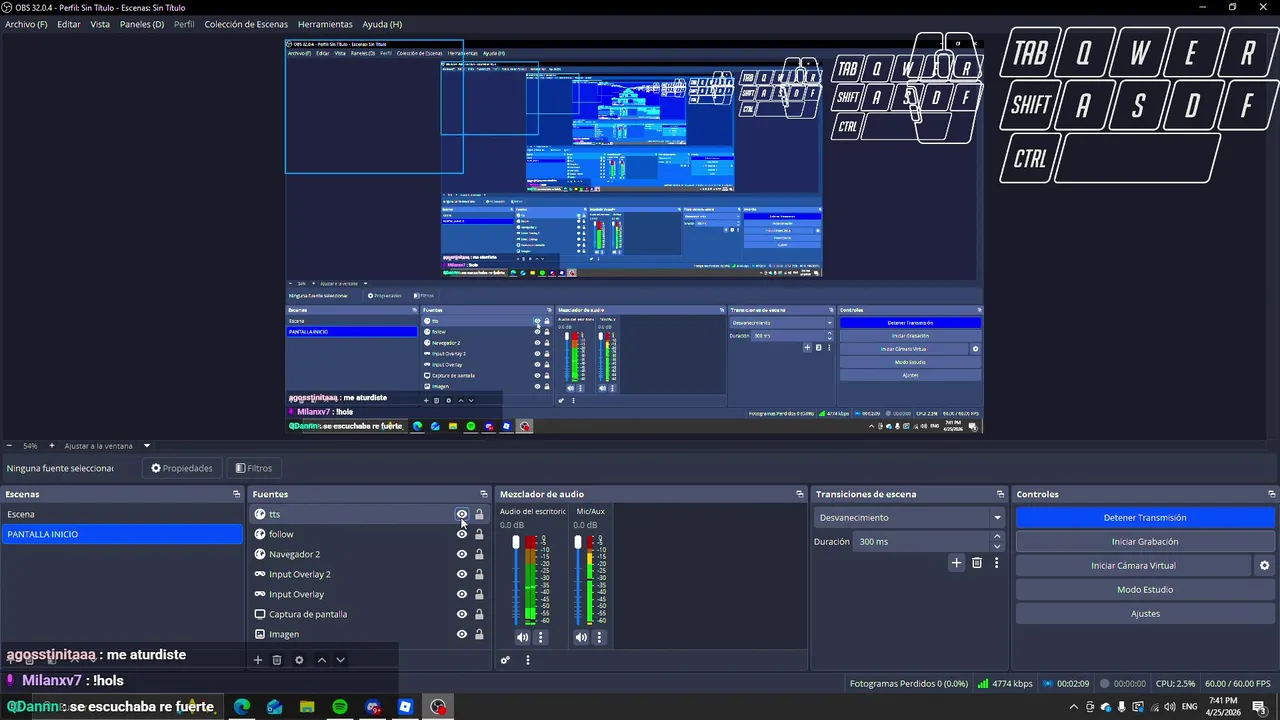Open transition properties three-dots menu
The width and height of the screenshot is (1280, 720).
tap(996, 563)
